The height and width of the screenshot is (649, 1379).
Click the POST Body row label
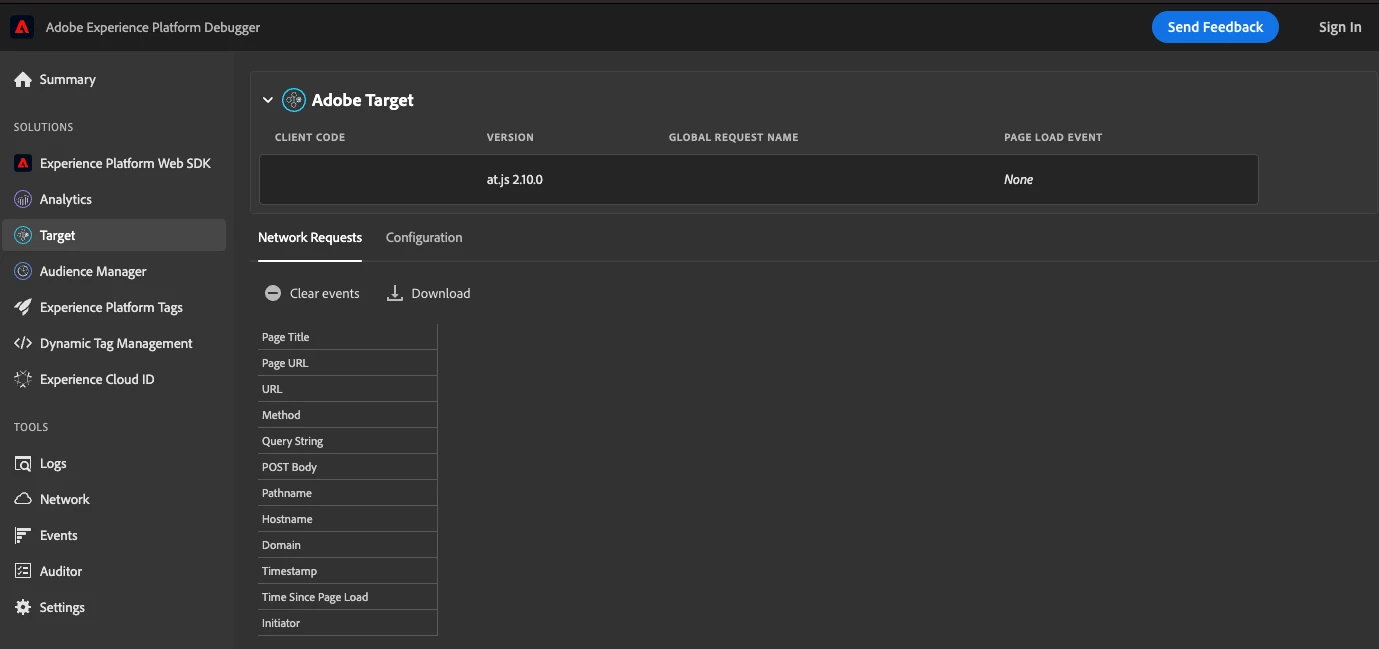point(289,467)
